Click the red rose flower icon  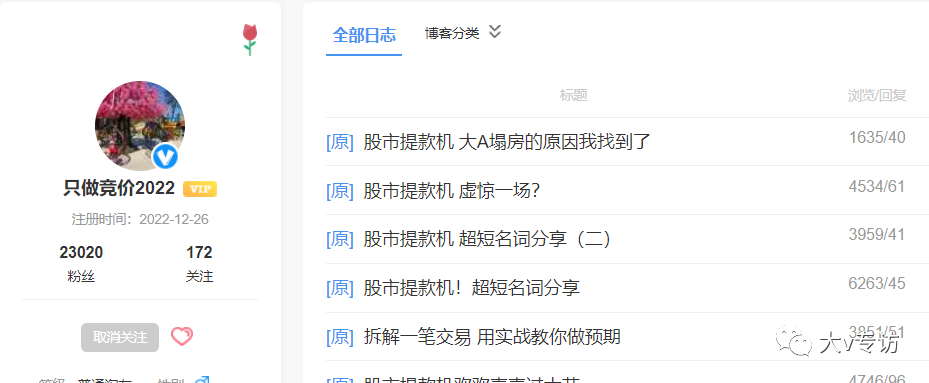[x=250, y=40]
